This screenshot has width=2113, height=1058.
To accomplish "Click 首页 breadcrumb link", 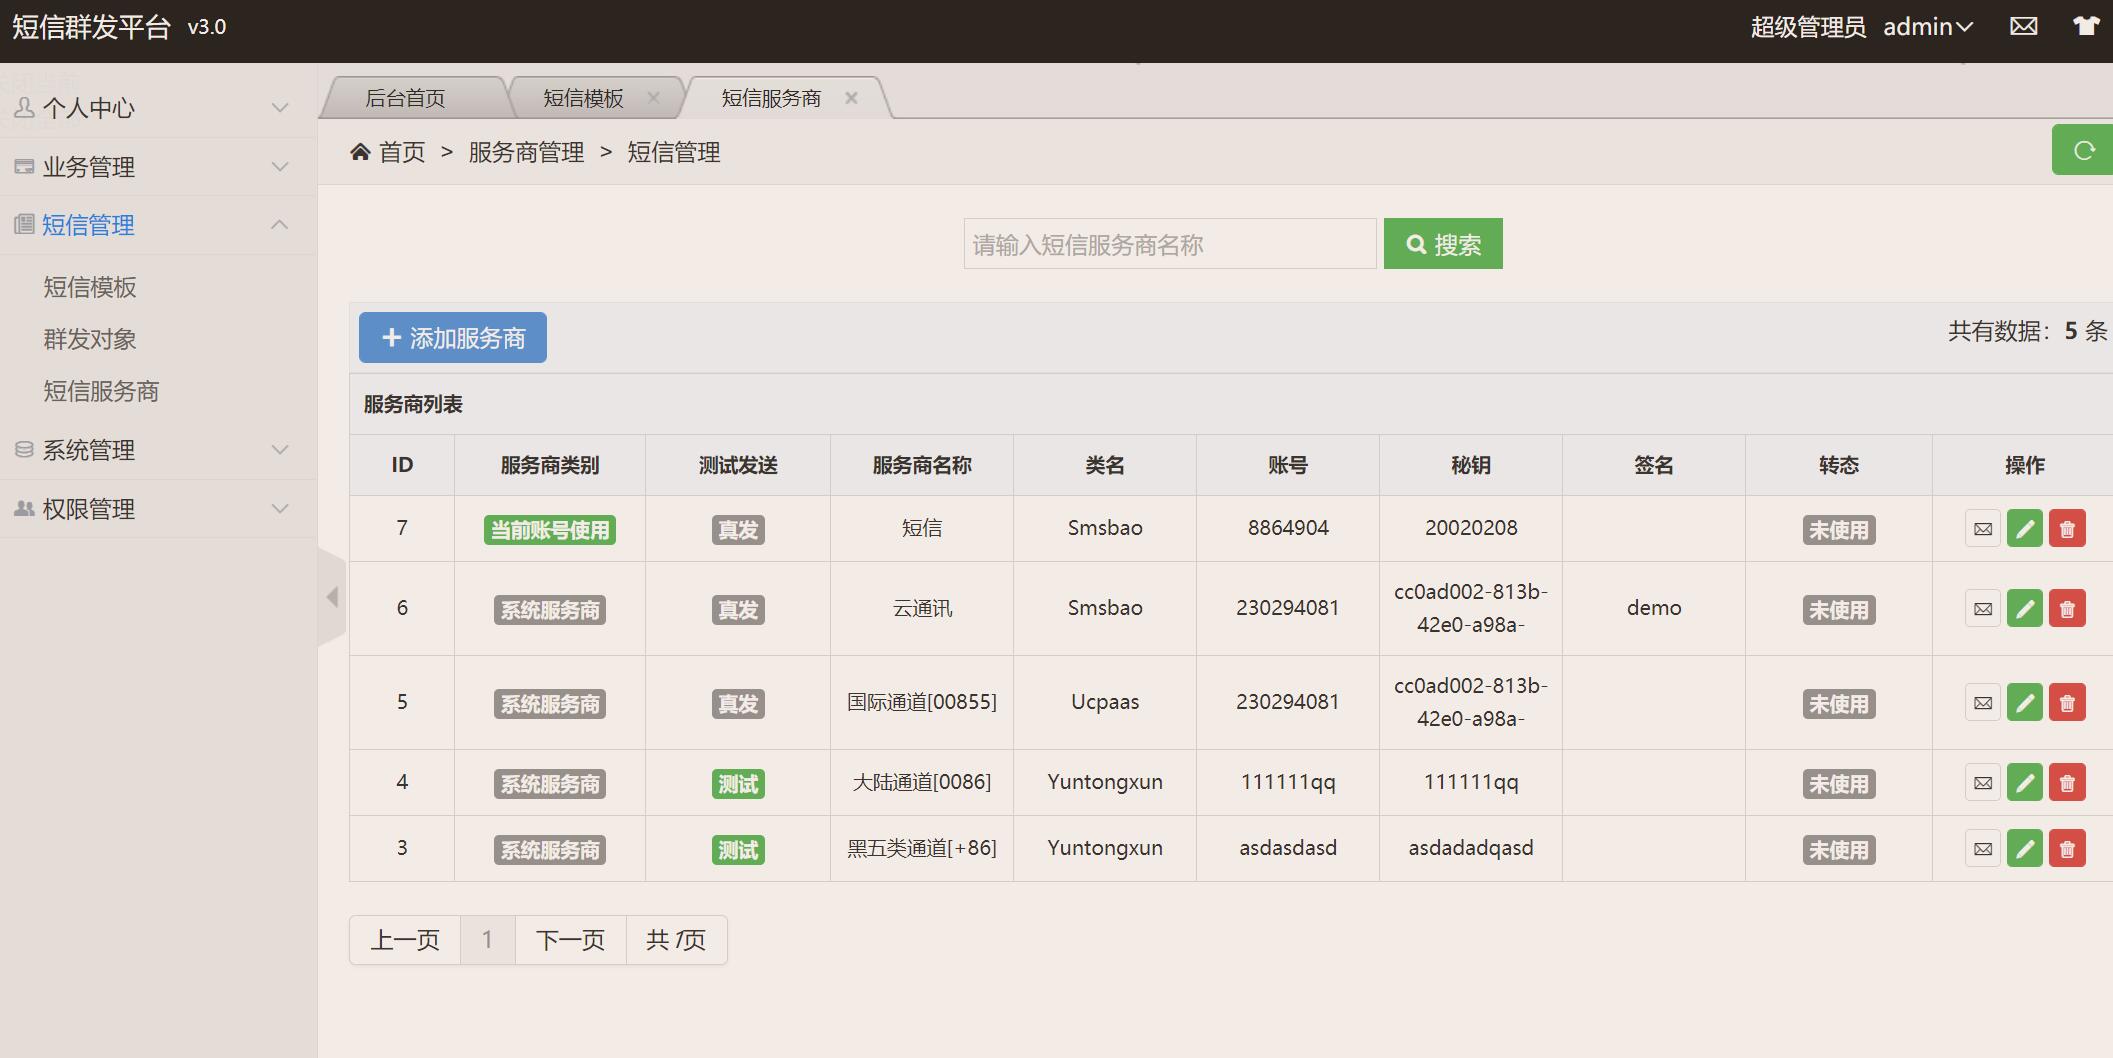I will point(402,152).
